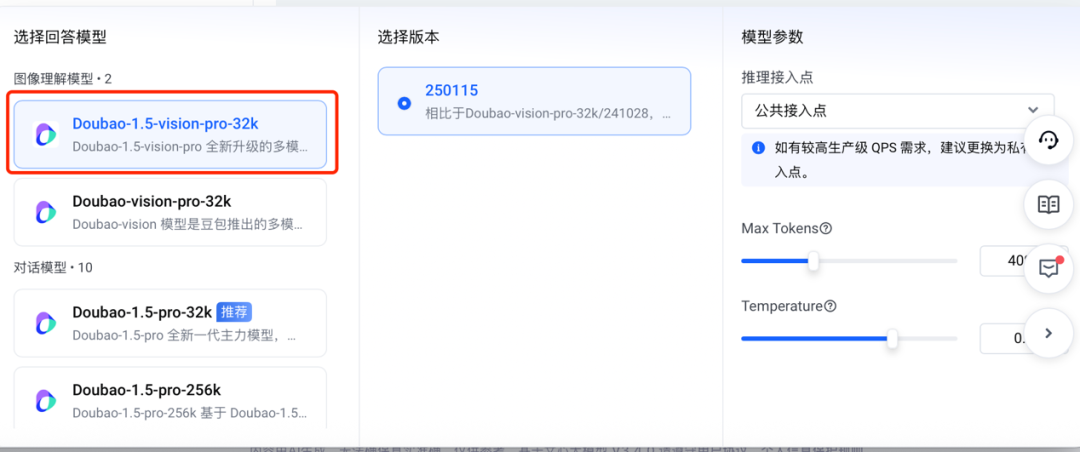Click the blue info icon in QPS notice
1080x452 pixels.
click(758, 147)
